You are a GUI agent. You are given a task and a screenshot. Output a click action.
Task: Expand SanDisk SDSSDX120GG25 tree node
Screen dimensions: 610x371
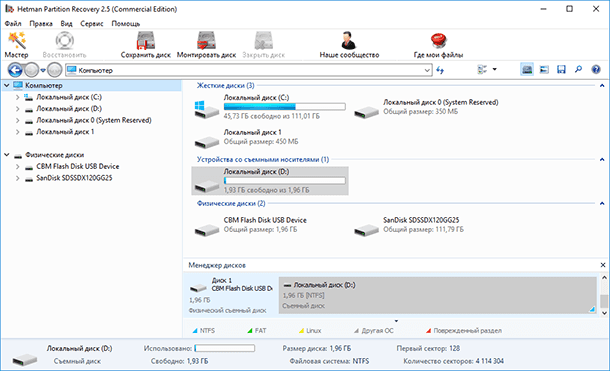18,178
